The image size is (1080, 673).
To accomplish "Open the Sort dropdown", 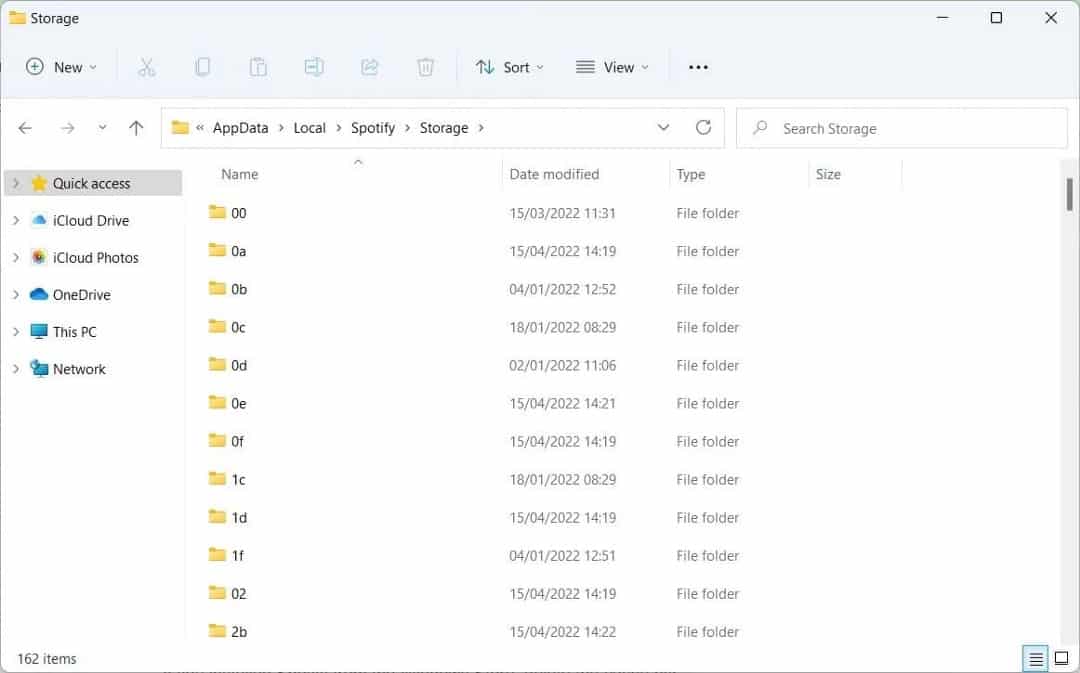I will (x=510, y=67).
